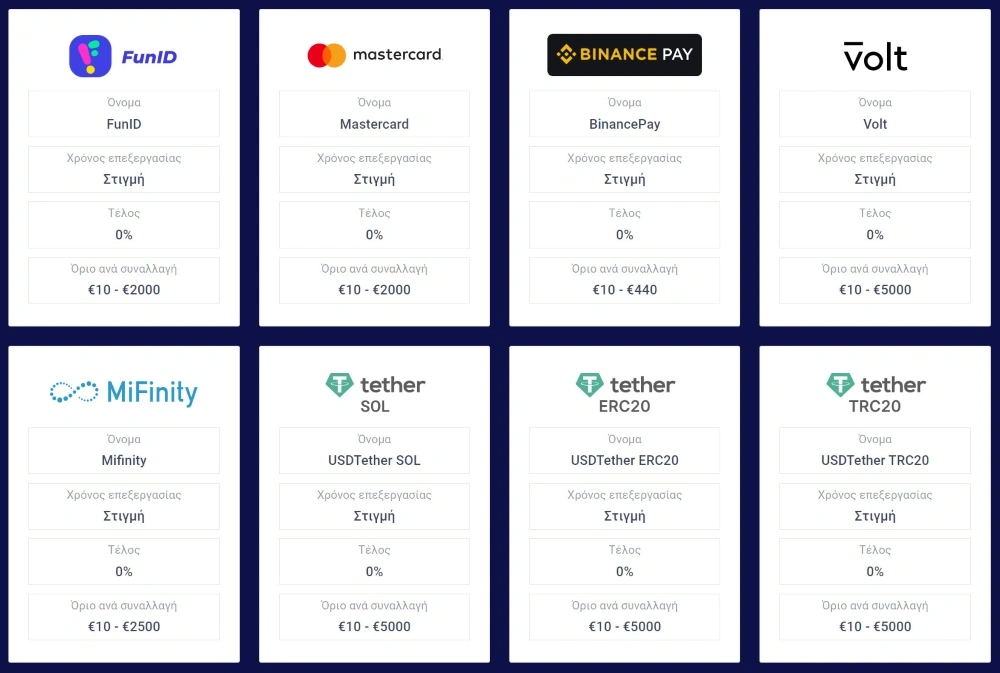Click the USDTether SOL name box
This screenshot has height=673, width=1000.
(374, 450)
